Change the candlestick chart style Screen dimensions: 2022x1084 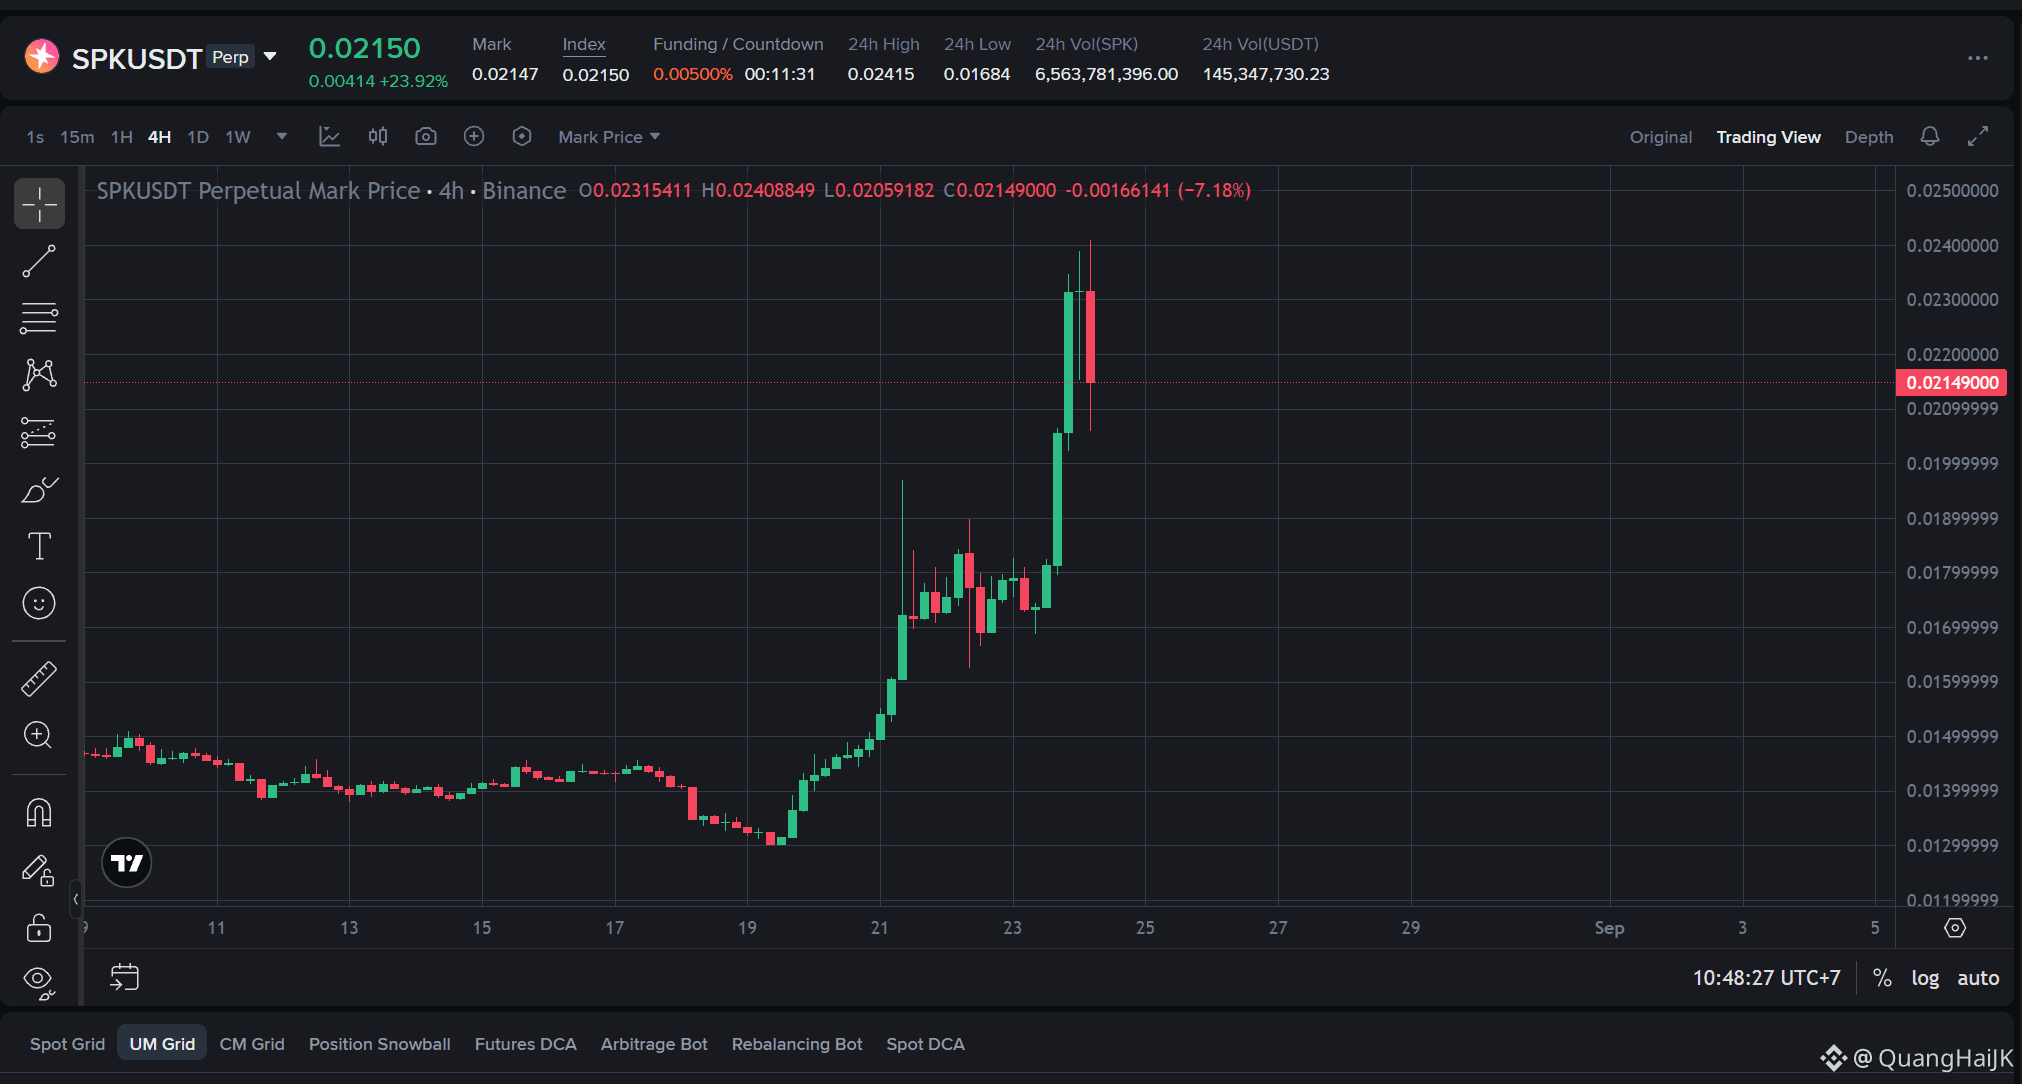tap(378, 137)
